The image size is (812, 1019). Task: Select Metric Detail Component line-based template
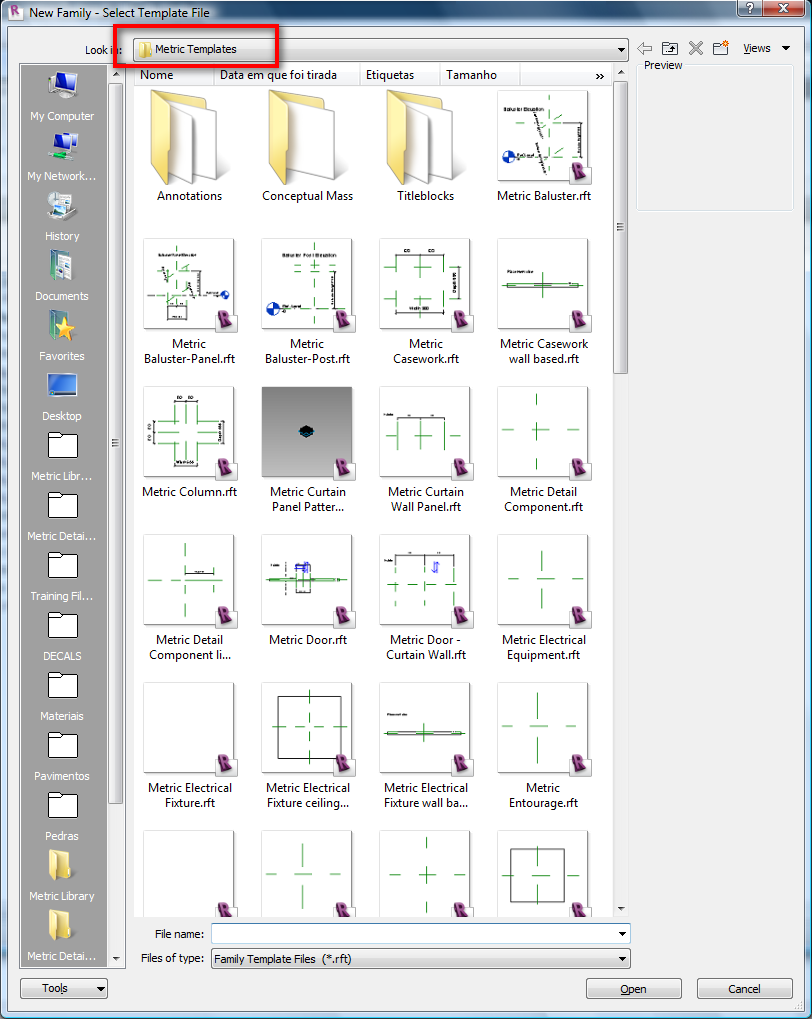click(x=189, y=598)
